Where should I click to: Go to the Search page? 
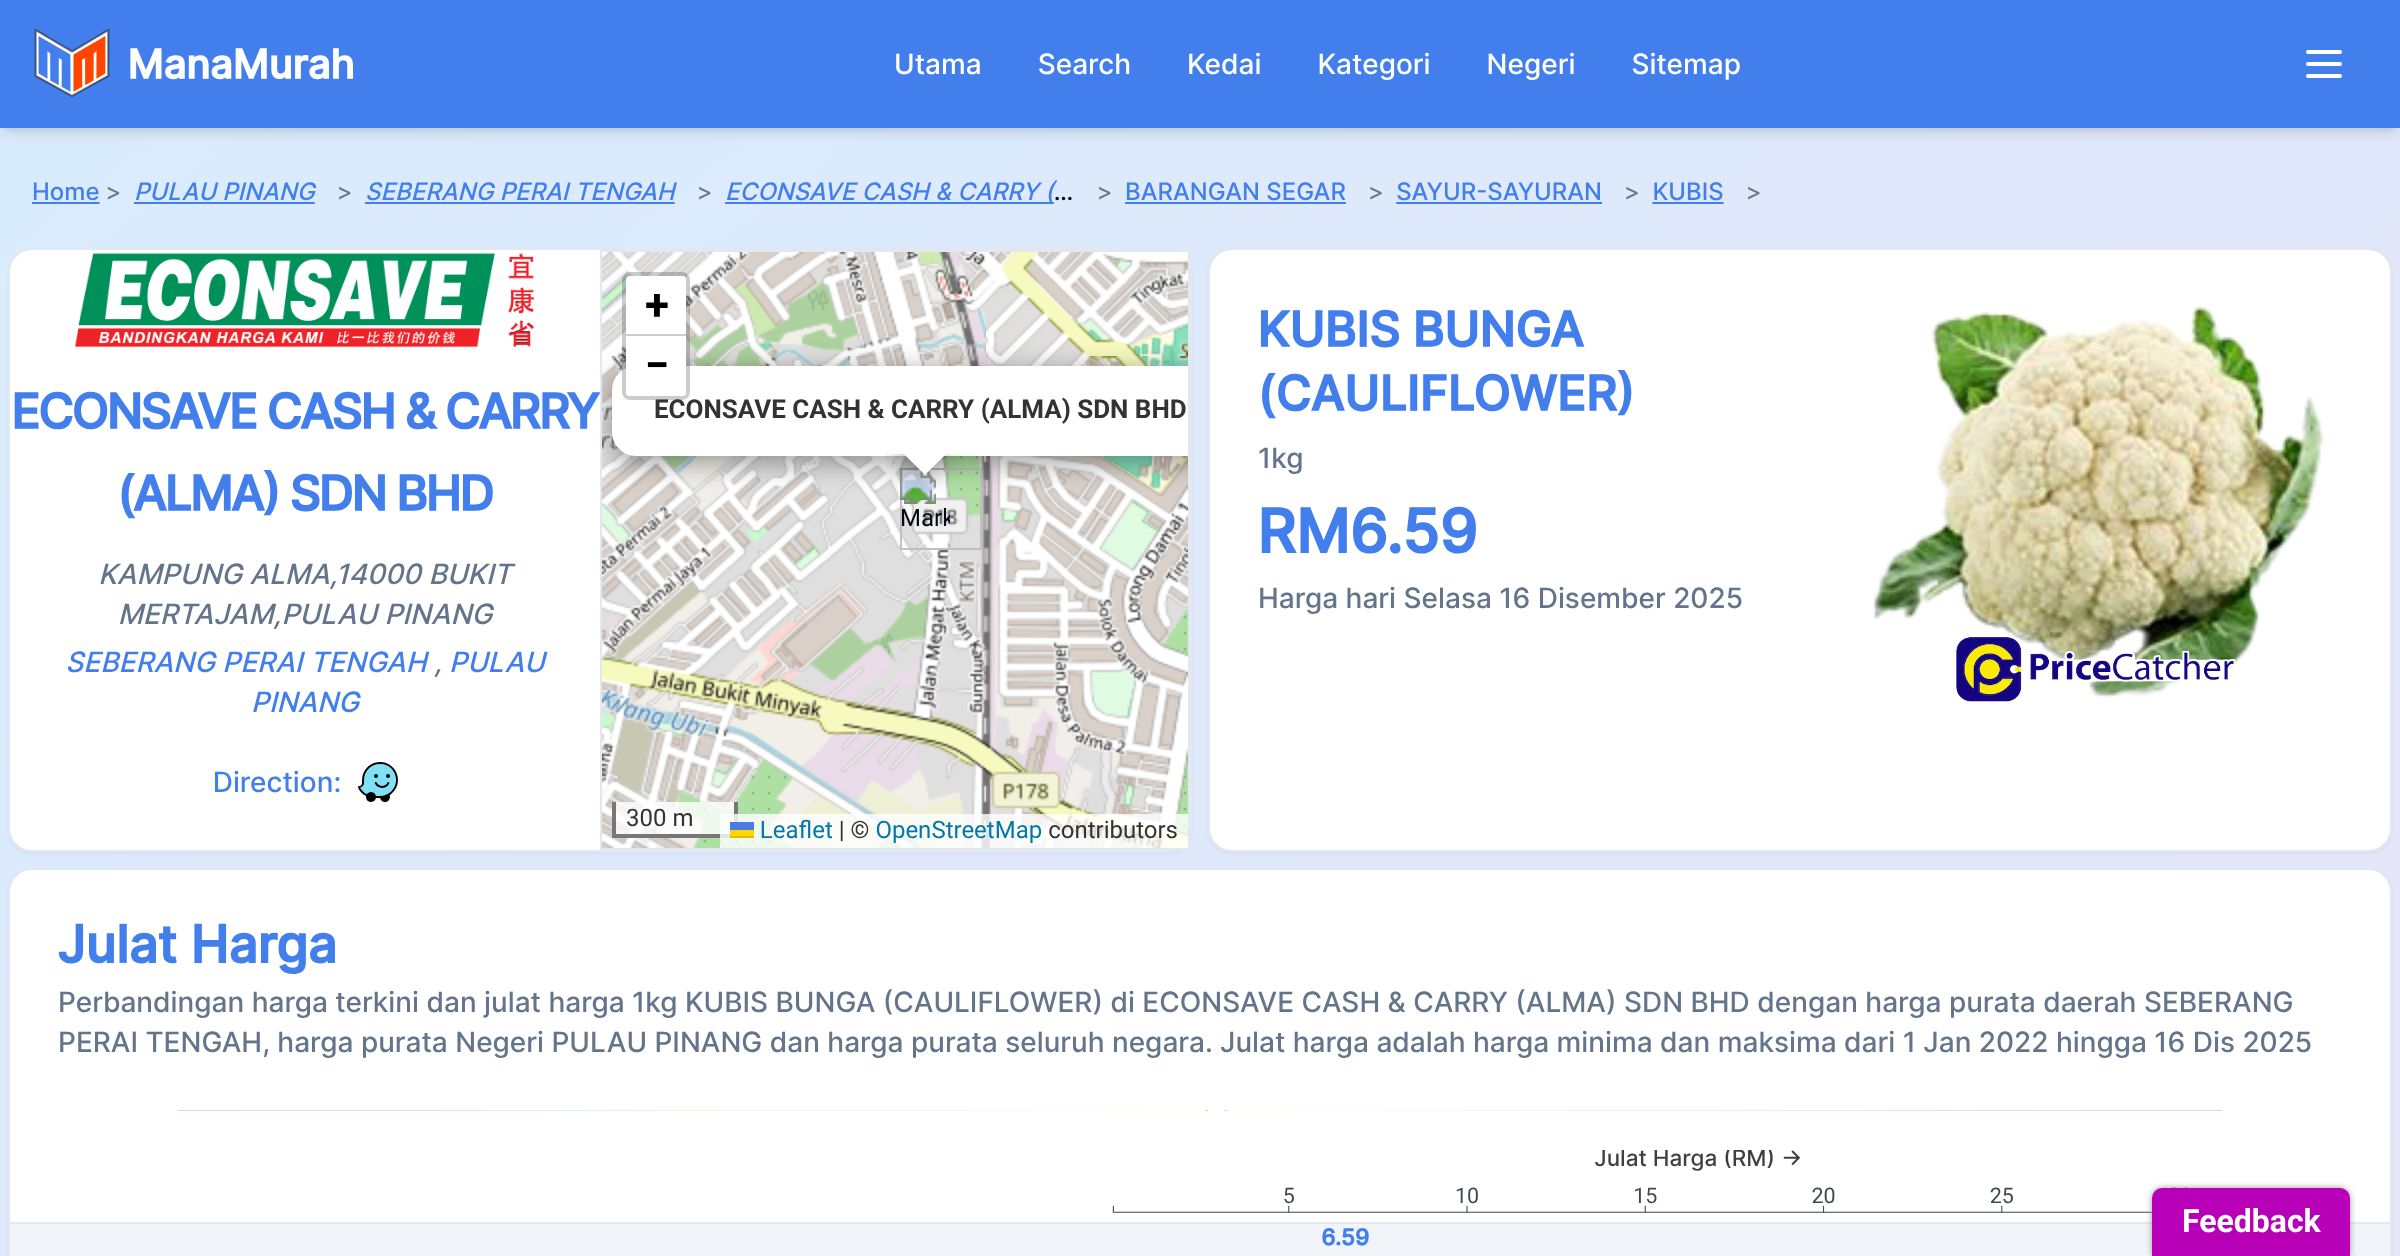click(x=1083, y=64)
